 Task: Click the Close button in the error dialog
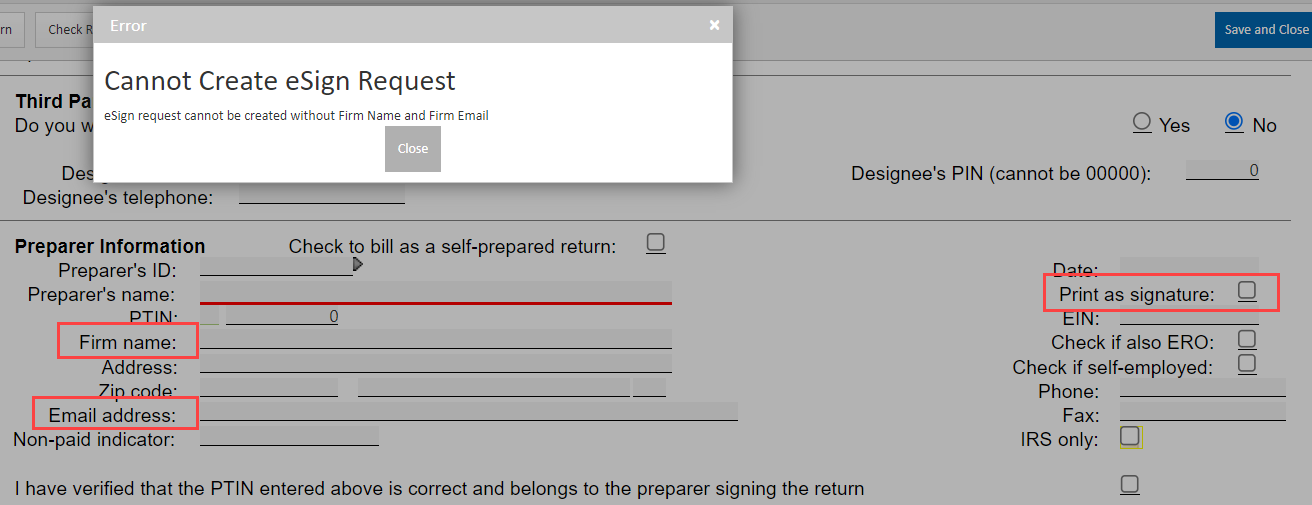(412, 149)
